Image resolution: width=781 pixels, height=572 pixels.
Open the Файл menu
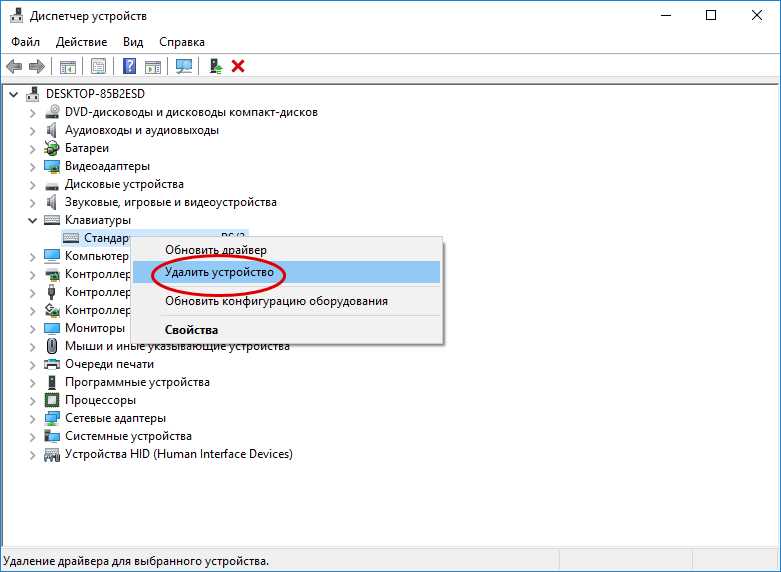25,42
